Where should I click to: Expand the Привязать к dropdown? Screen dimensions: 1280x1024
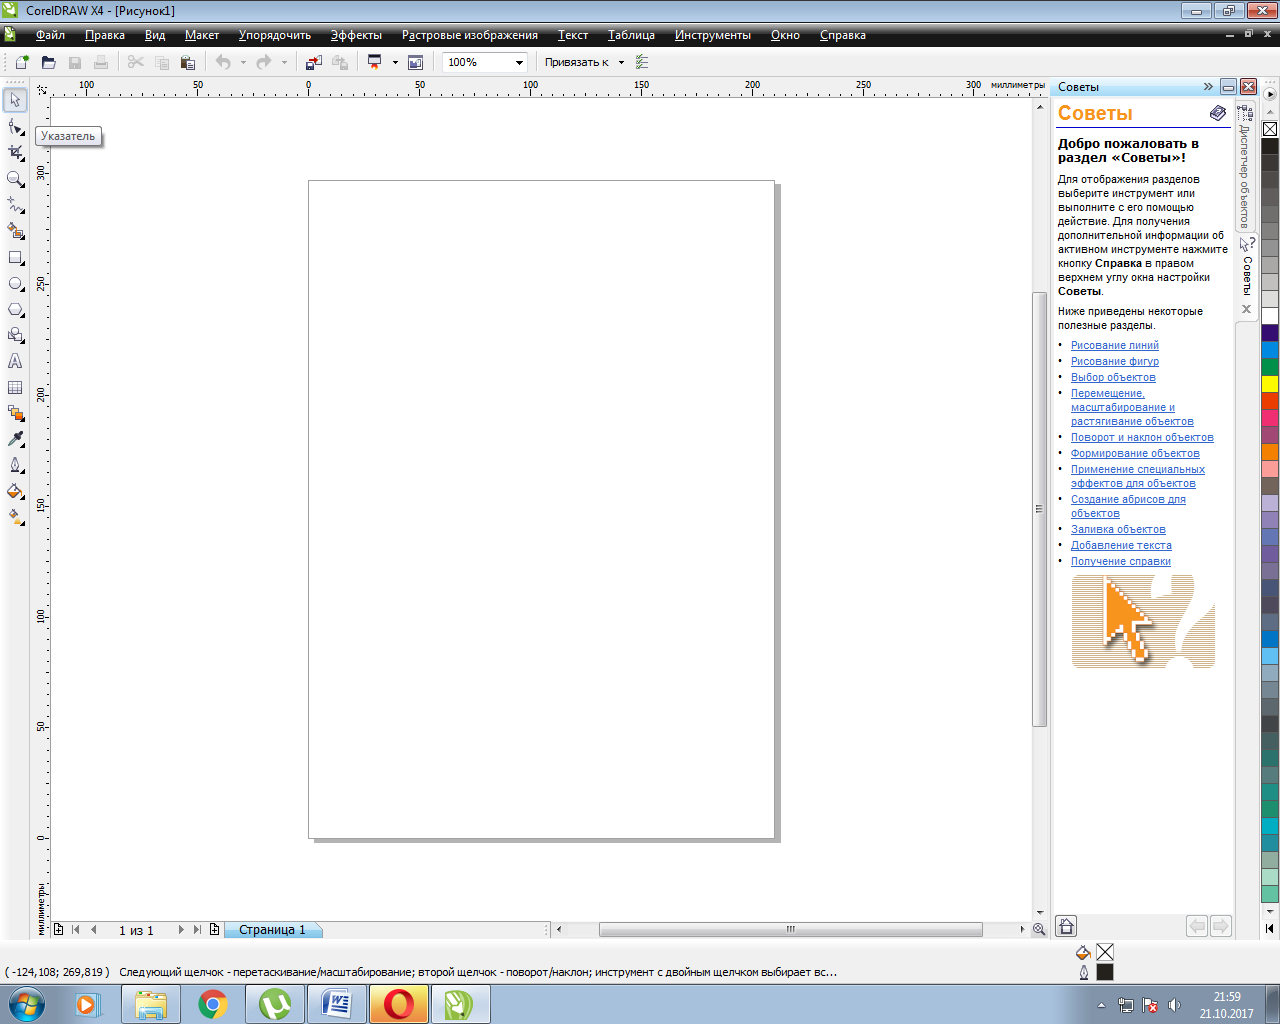pyautogui.click(x=621, y=62)
